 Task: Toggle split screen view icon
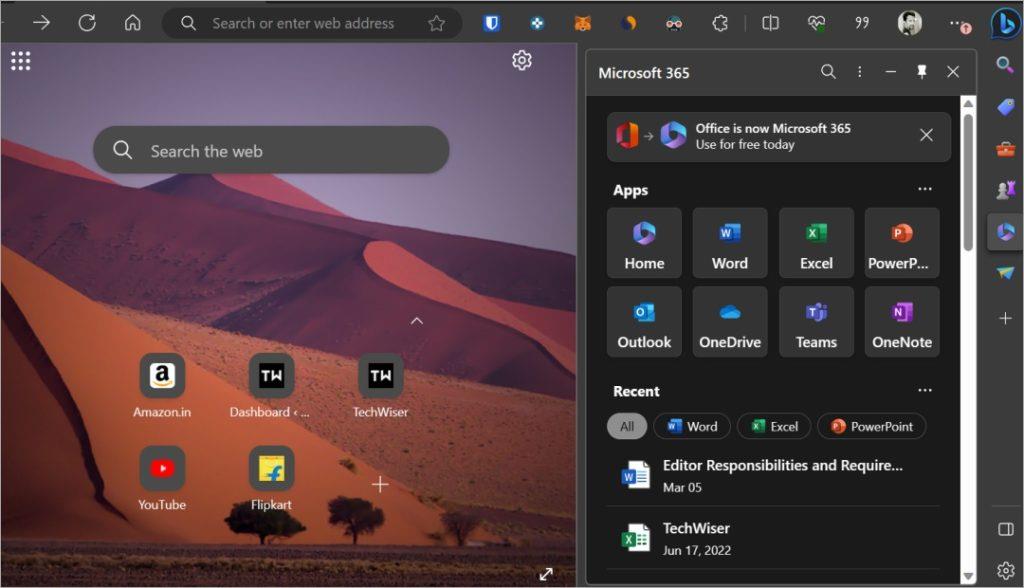click(x=771, y=24)
